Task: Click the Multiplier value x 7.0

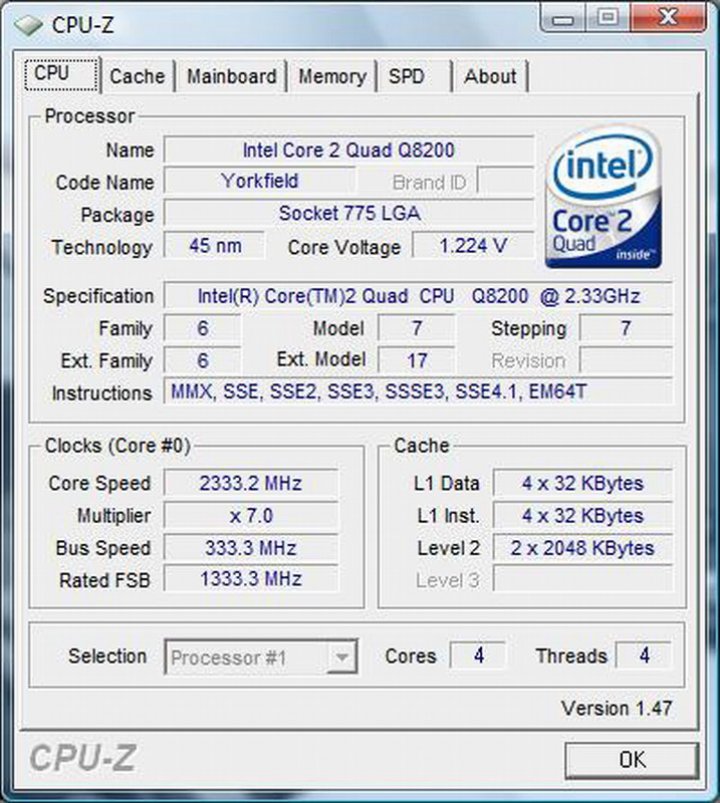Action: [251, 515]
